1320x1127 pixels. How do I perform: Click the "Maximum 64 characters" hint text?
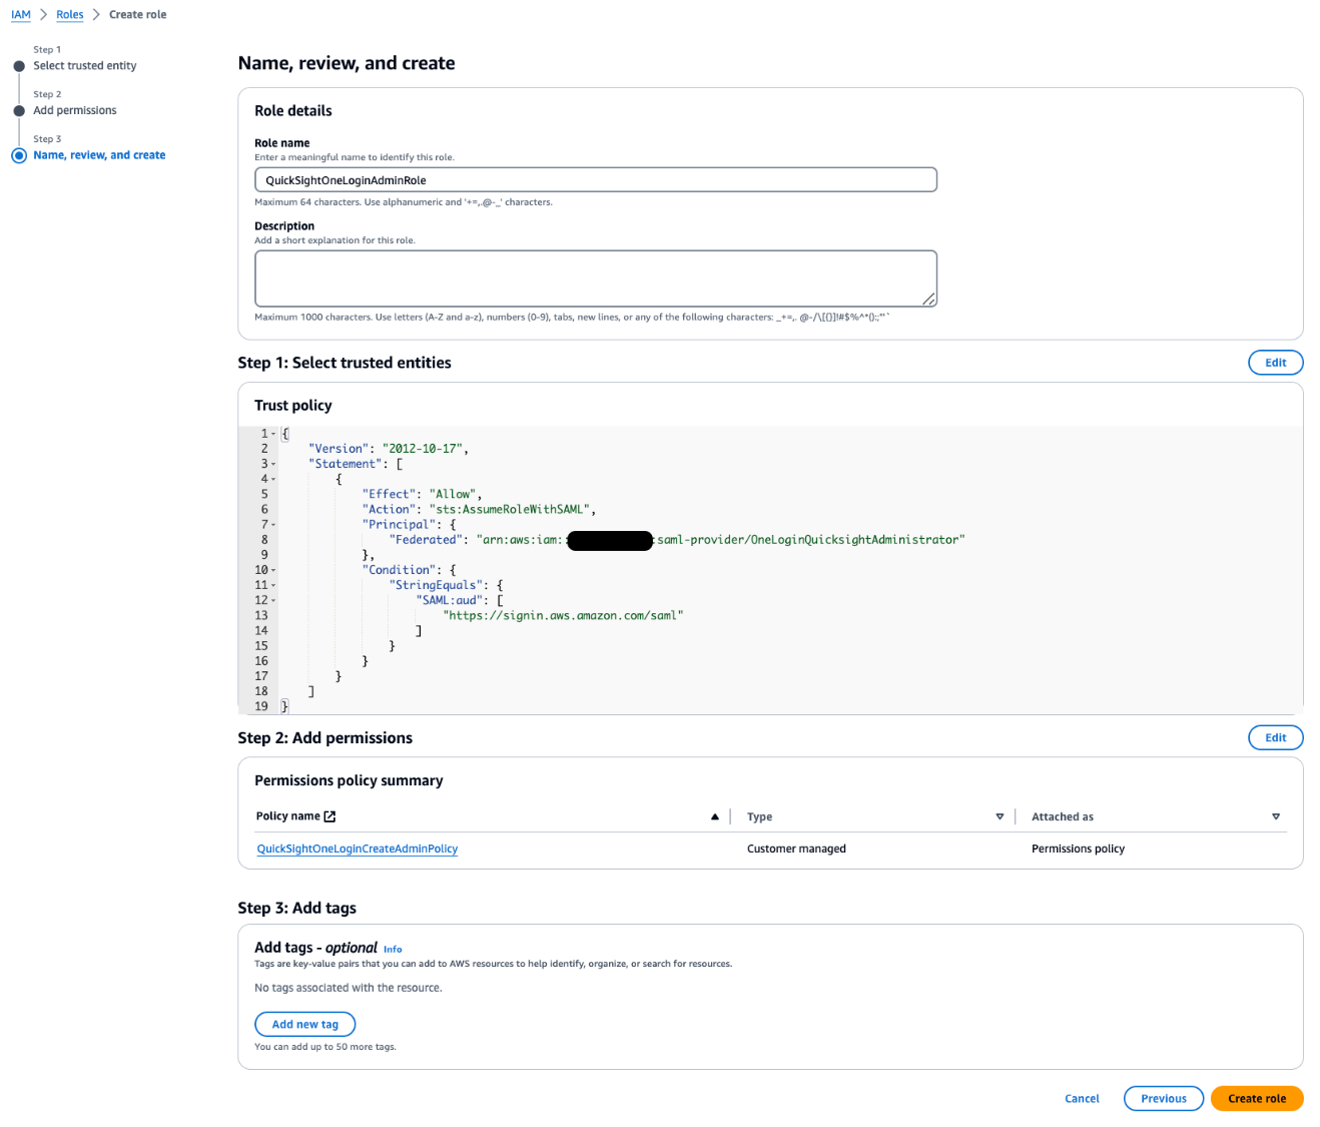[403, 202]
